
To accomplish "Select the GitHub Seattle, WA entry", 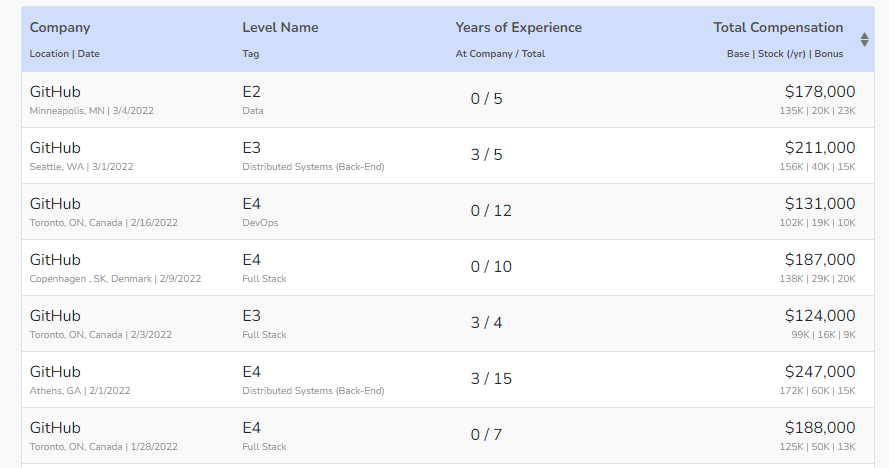I will tap(448, 155).
